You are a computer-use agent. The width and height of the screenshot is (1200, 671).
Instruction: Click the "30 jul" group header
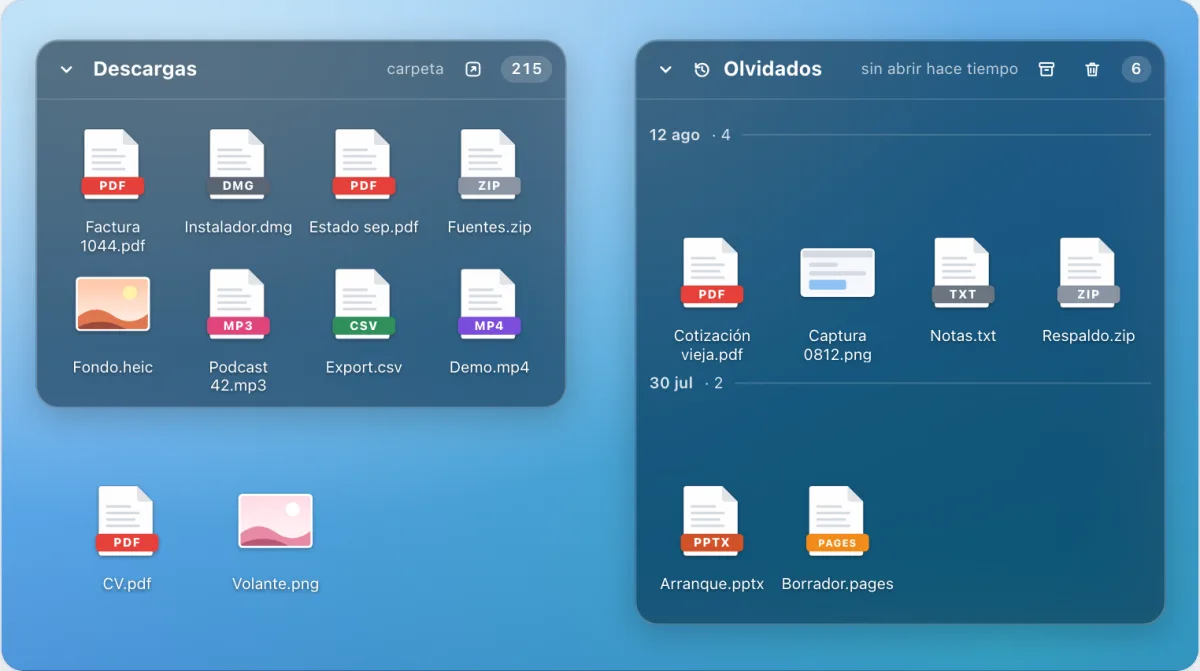coord(671,383)
